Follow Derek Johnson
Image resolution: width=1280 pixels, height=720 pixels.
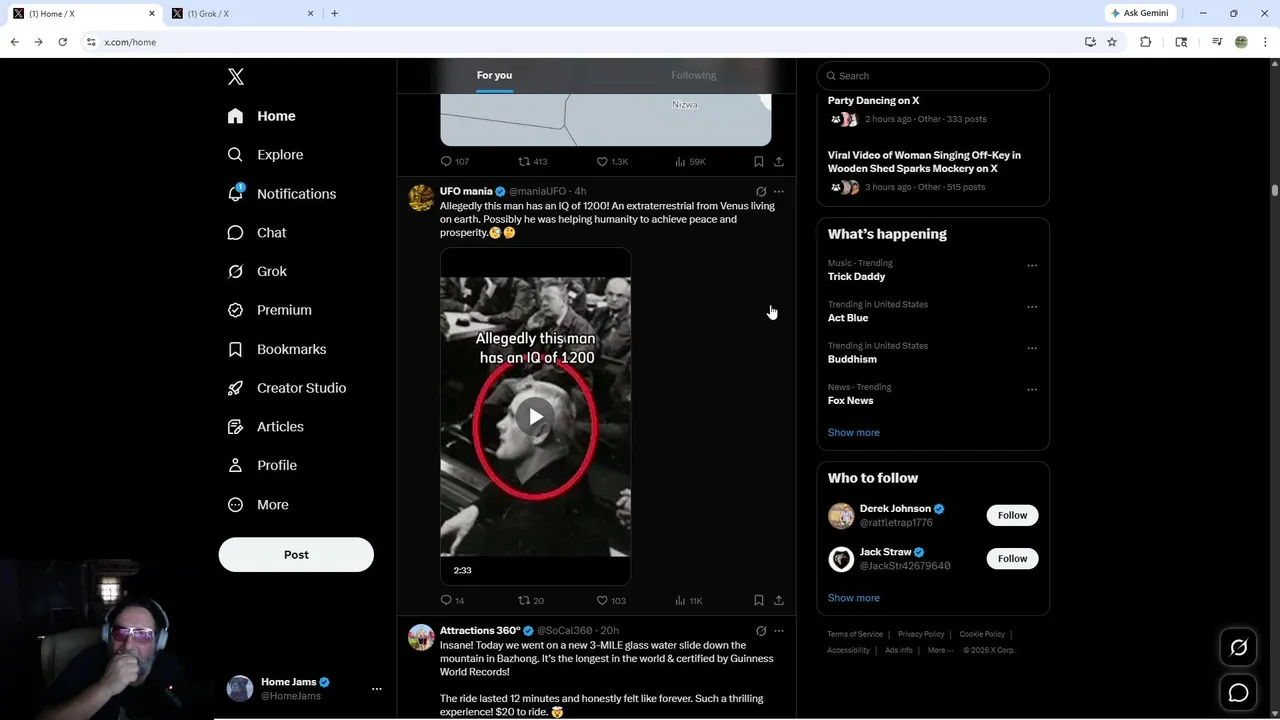[x=1012, y=515]
